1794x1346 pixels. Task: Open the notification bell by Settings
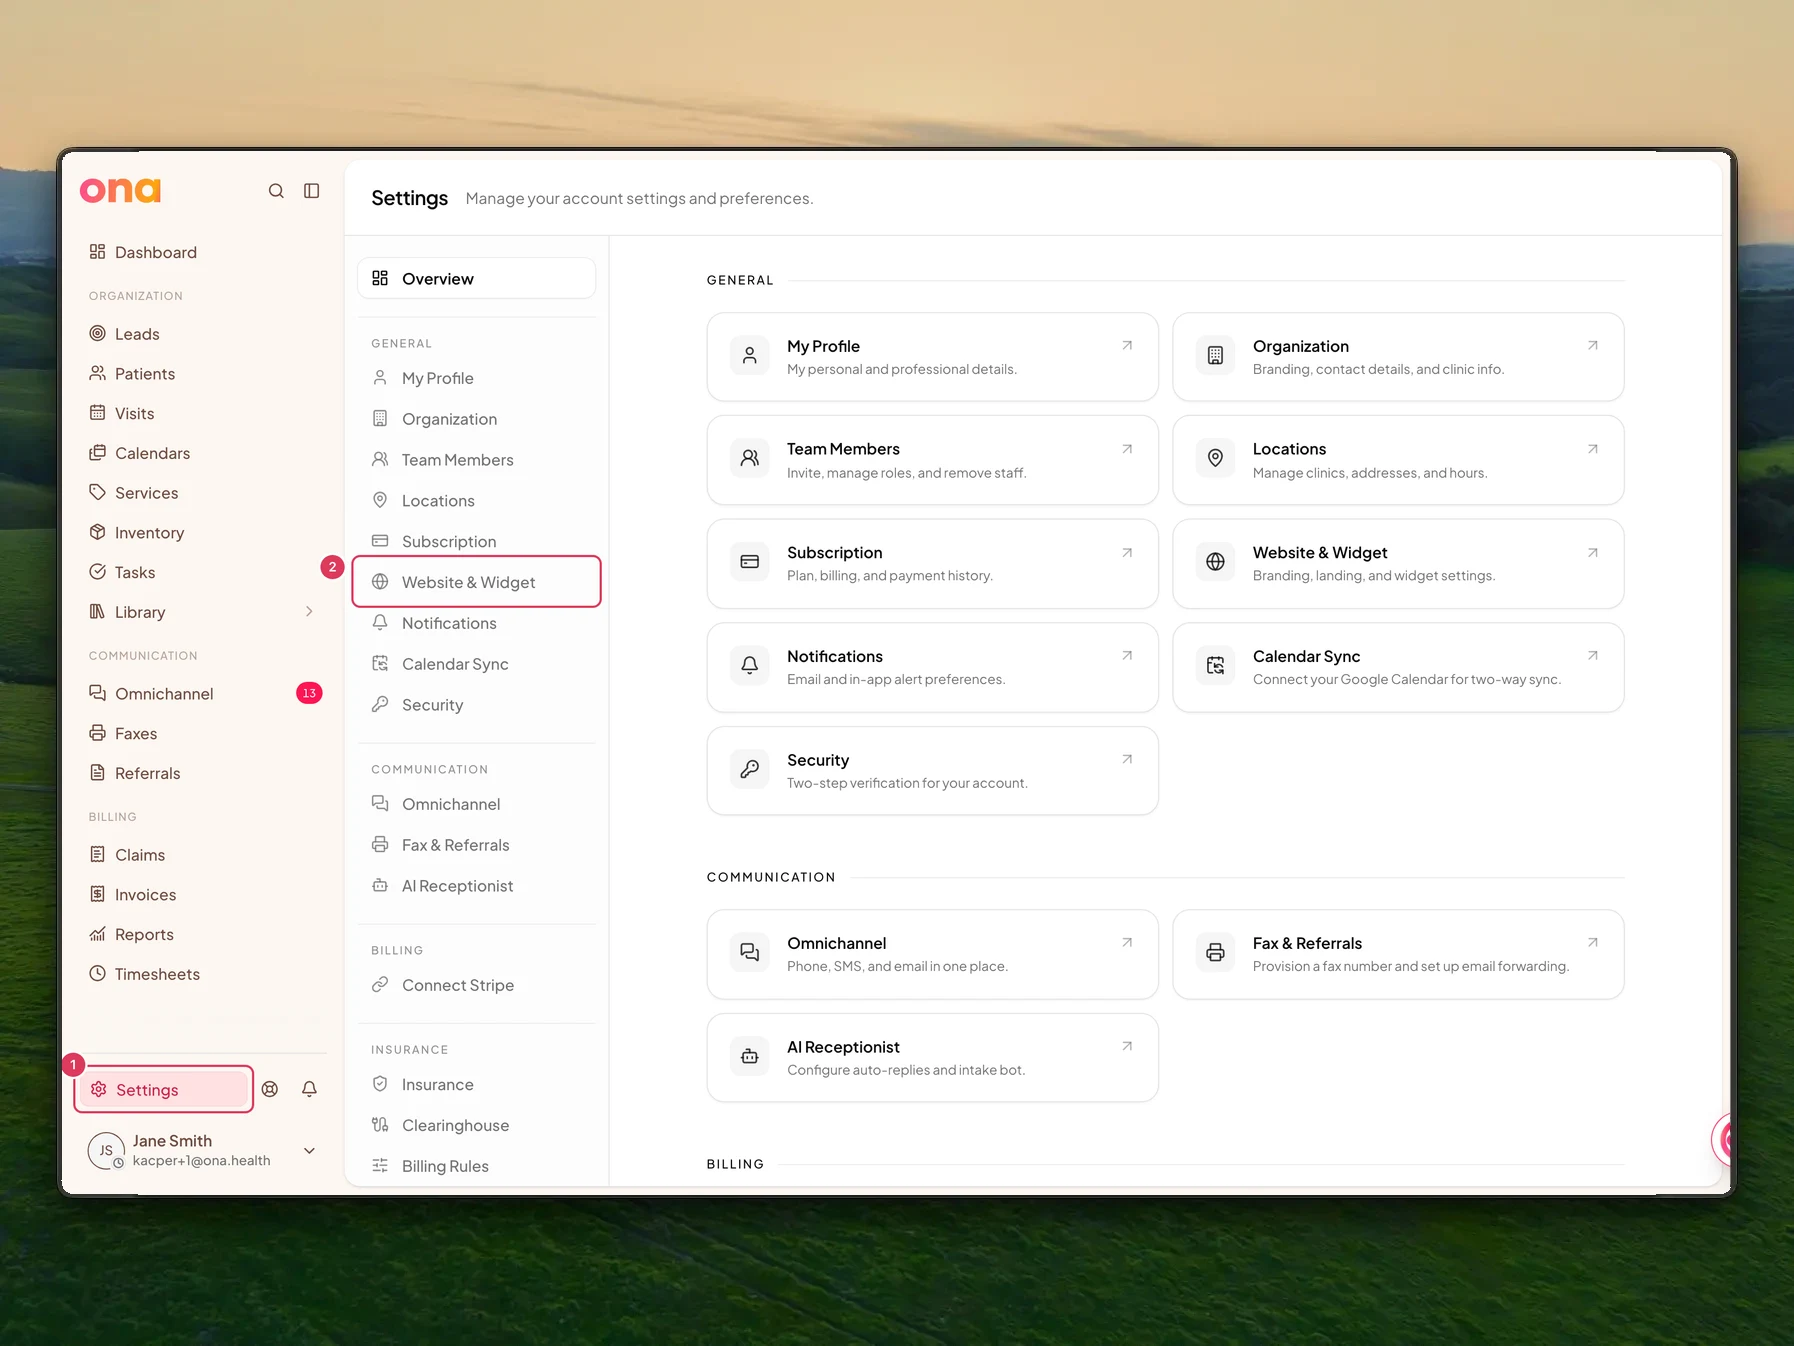[310, 1089]
